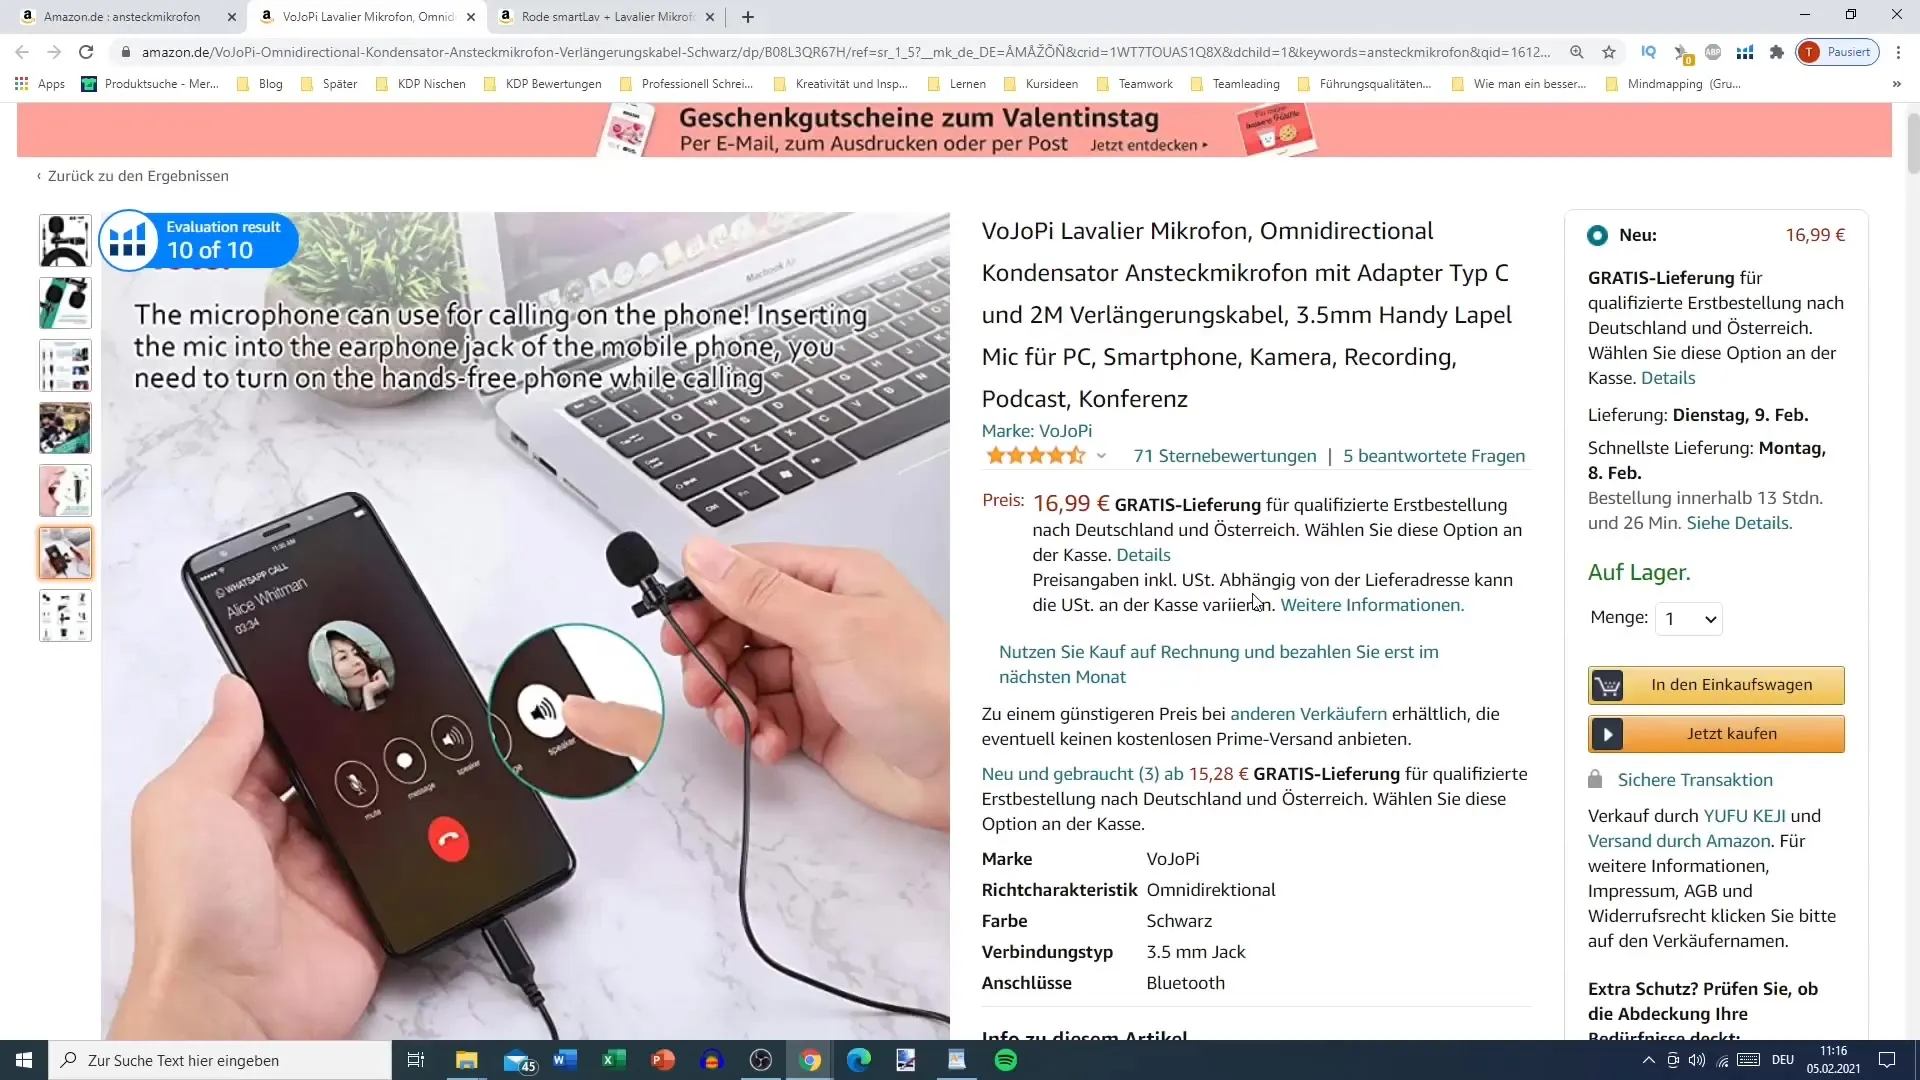Click the play arrow icon on Jetzt kaufen

tap(1607, 735)
